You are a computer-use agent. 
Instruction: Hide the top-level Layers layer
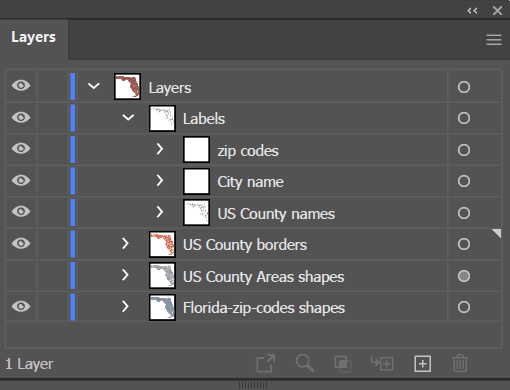click(x=21, y=86)
